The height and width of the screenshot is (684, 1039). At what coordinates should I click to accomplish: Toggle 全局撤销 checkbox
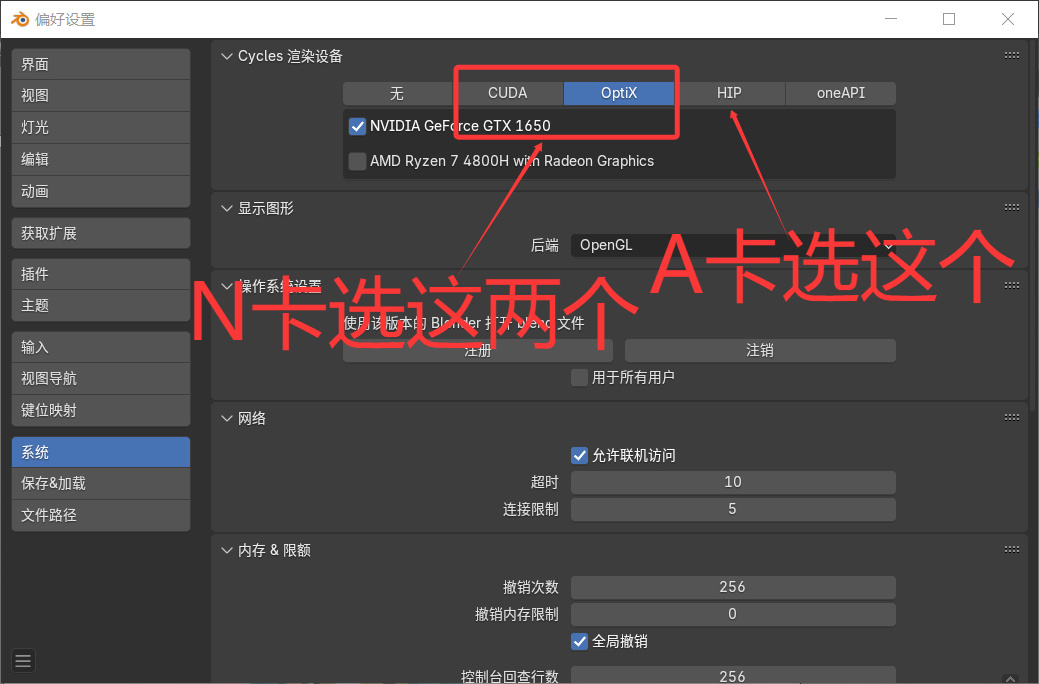tap(579, 642)
